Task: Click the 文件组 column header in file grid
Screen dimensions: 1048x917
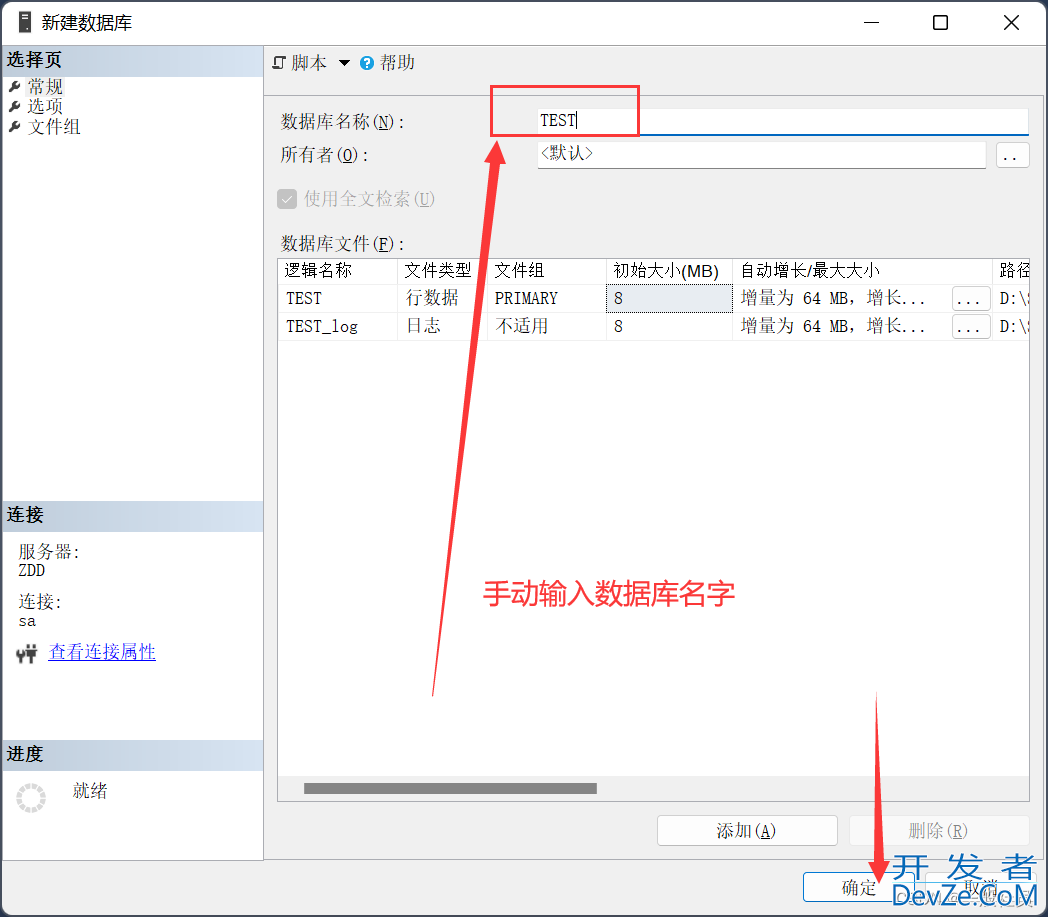Action: point(546,271)
